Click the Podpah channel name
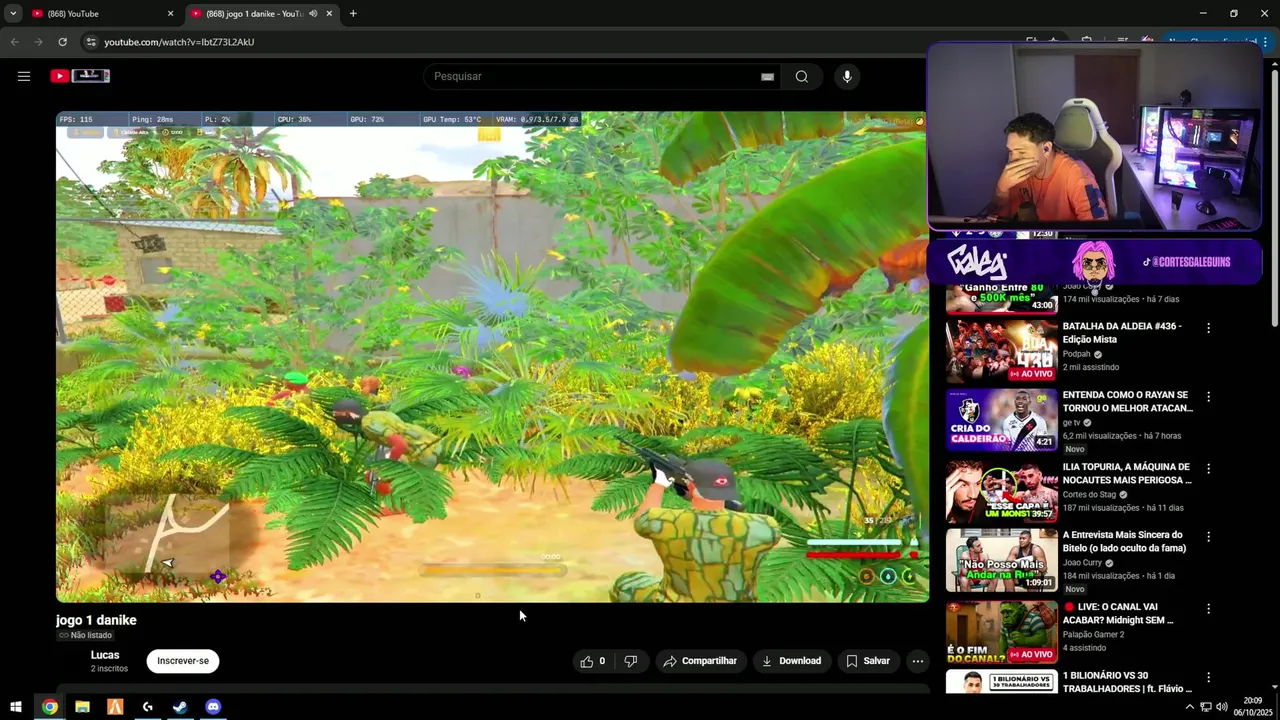1280x720 pixels. coord(1076,354)
